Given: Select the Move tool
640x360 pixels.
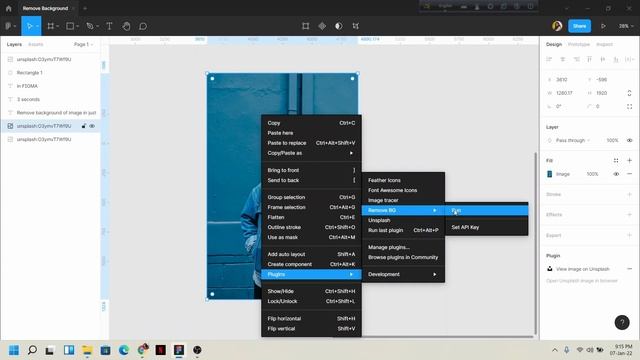Looking at the screenshot, I should point(29,26).
